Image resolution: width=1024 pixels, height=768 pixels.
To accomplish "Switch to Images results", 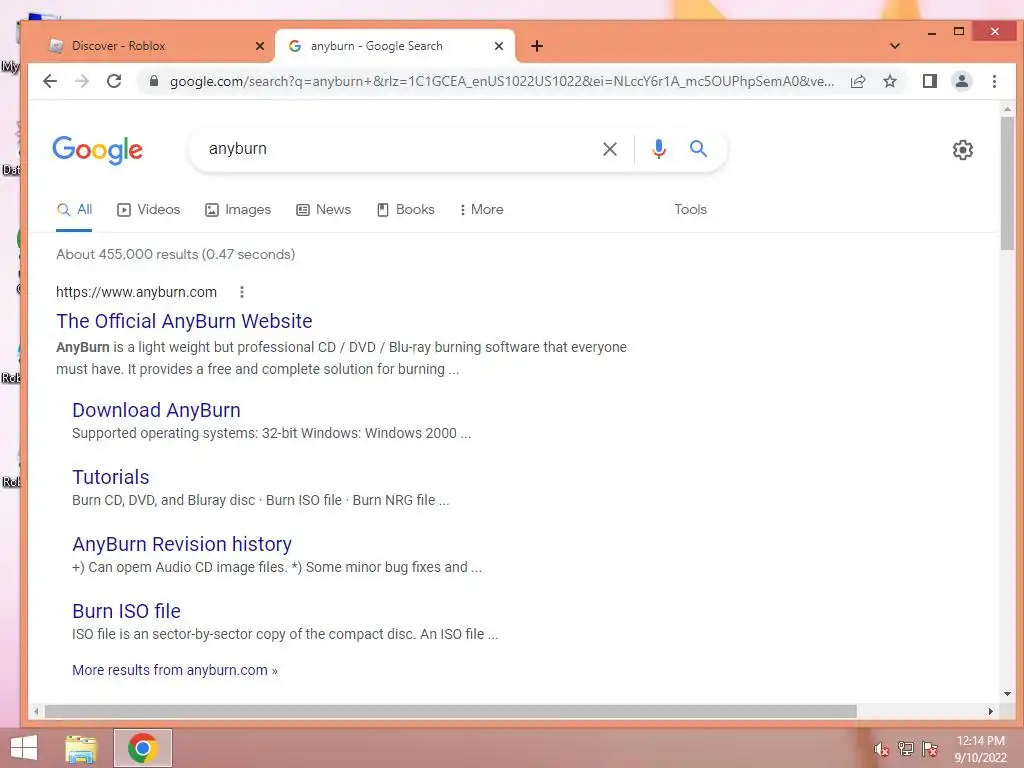I will [x=238, y=210].
